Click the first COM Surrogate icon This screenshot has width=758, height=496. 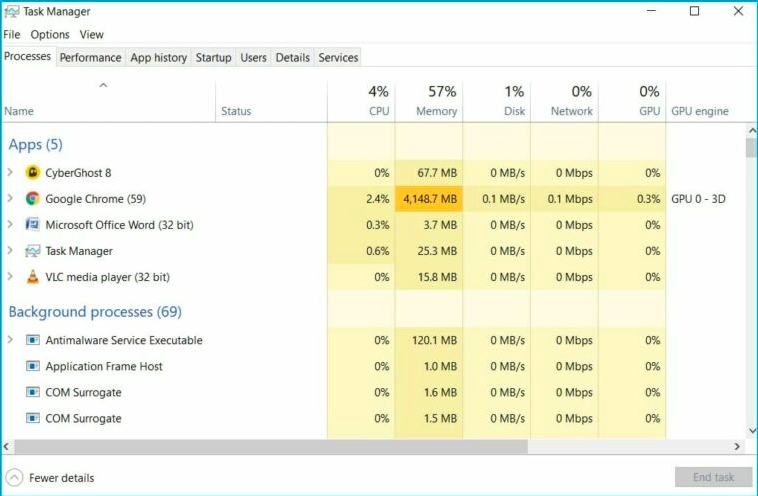click(x=32, y=393)
